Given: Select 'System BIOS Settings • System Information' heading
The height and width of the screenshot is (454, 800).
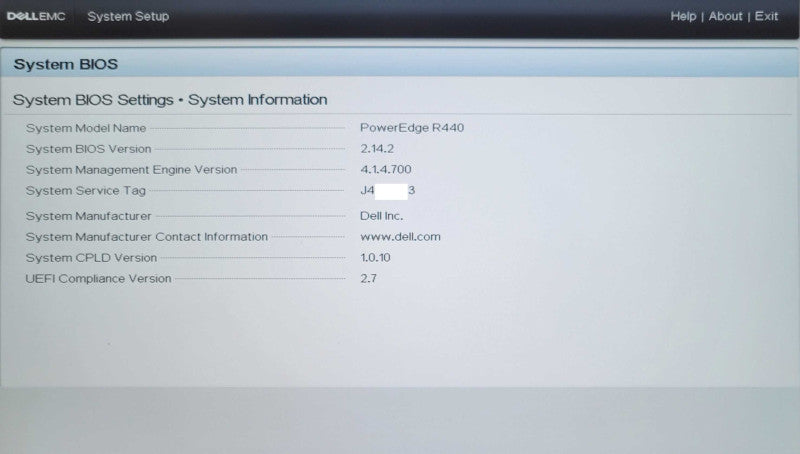Looking at the screenshot, I should click(170, 99).
